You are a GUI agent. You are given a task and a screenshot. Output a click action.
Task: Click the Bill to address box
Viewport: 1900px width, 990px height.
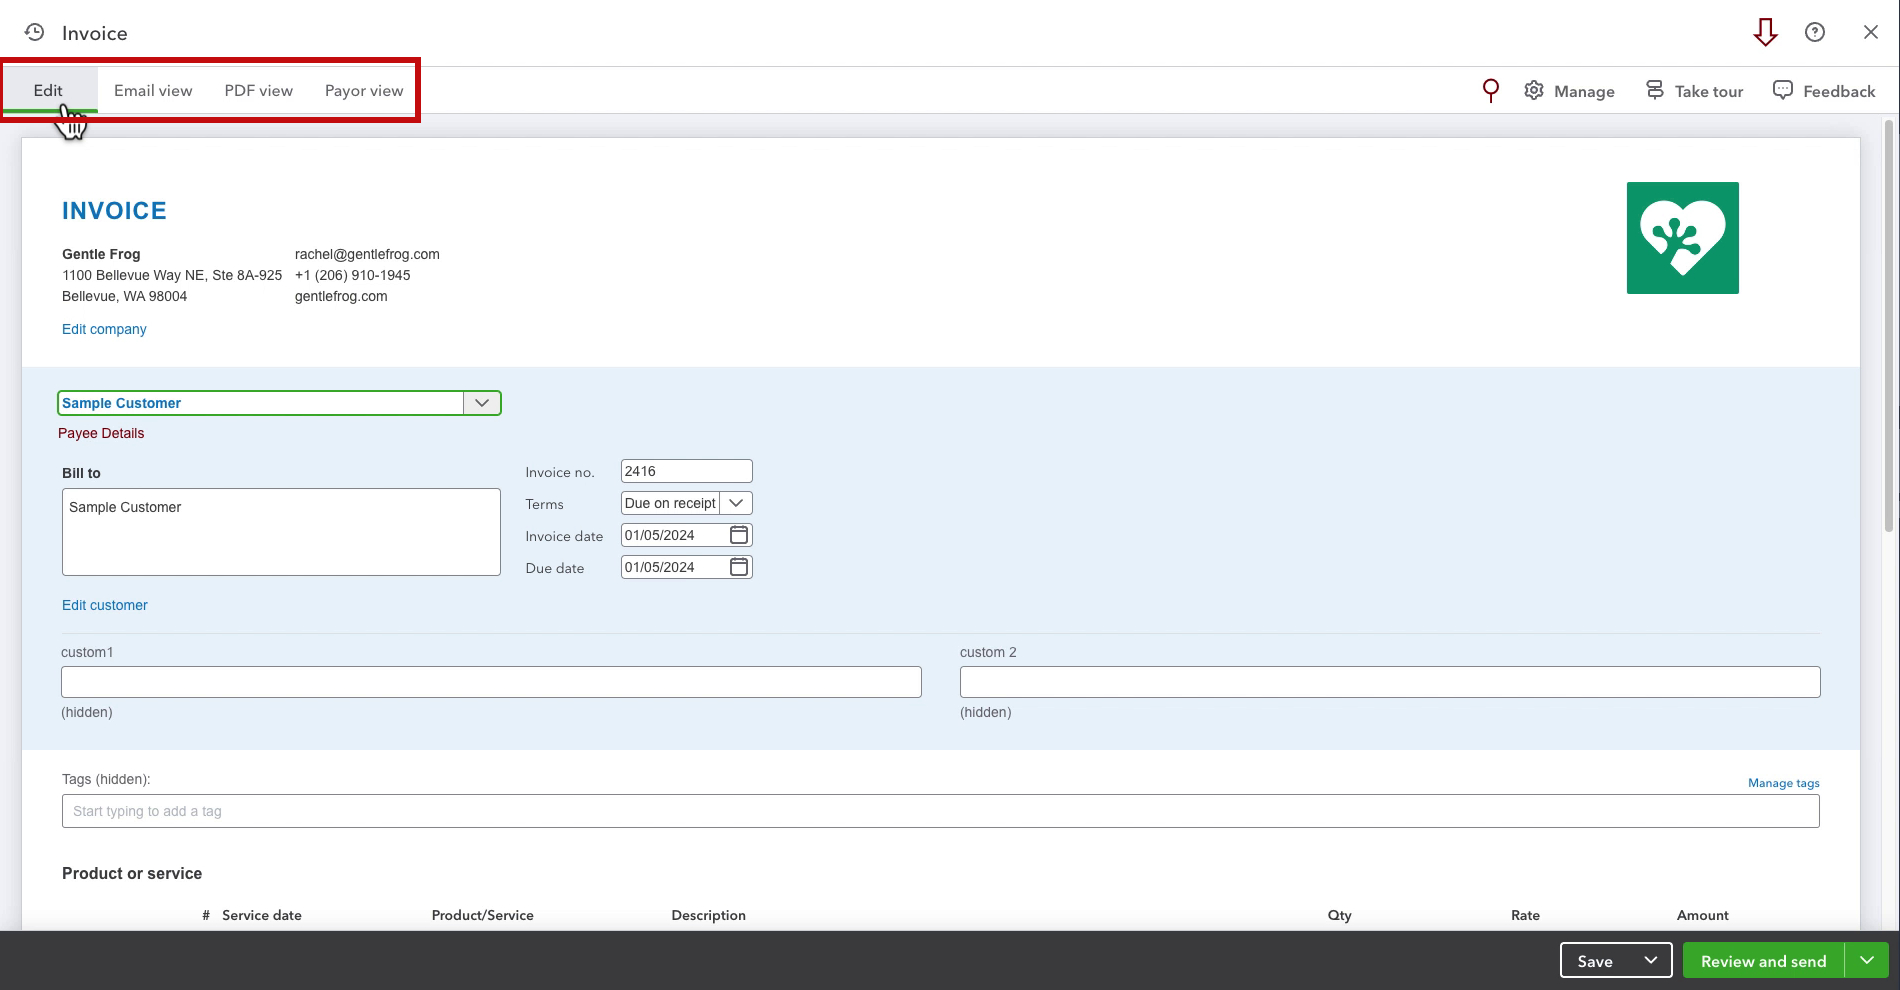coord(281,532)
